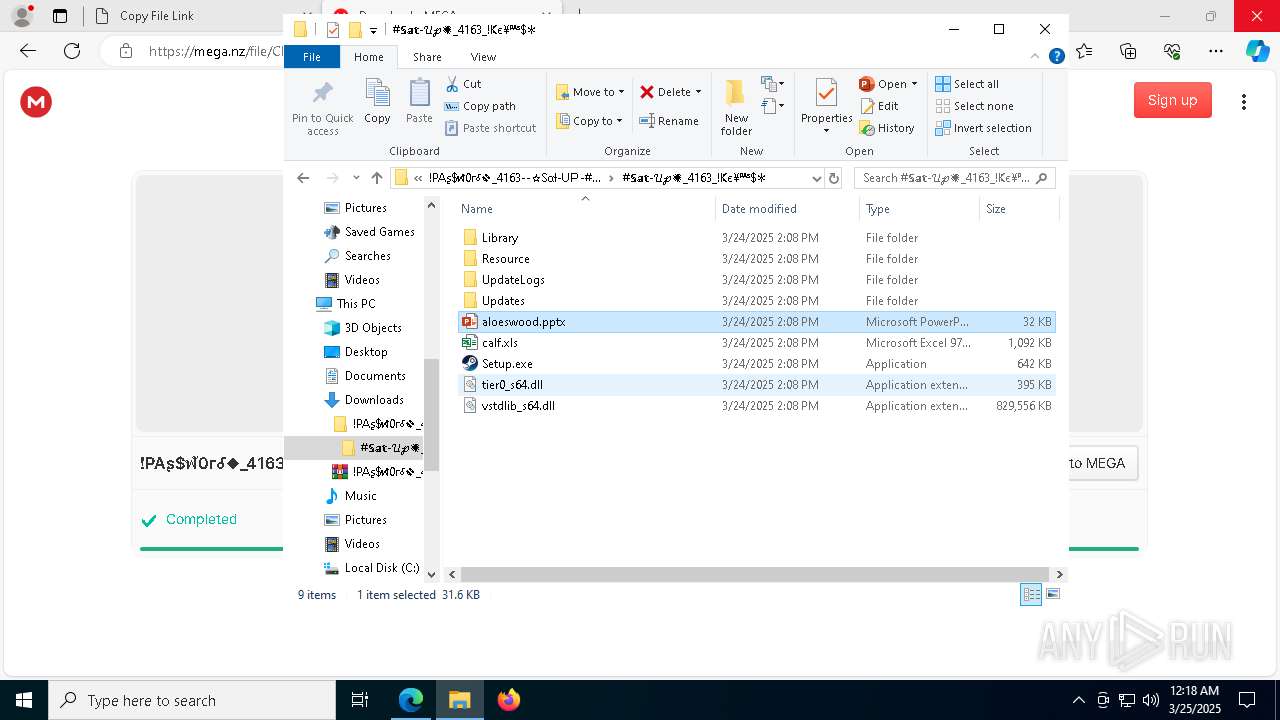Open MEGA three-dot menu in browser
The image size is (1280, 720).
click(x=1244, y=102)
